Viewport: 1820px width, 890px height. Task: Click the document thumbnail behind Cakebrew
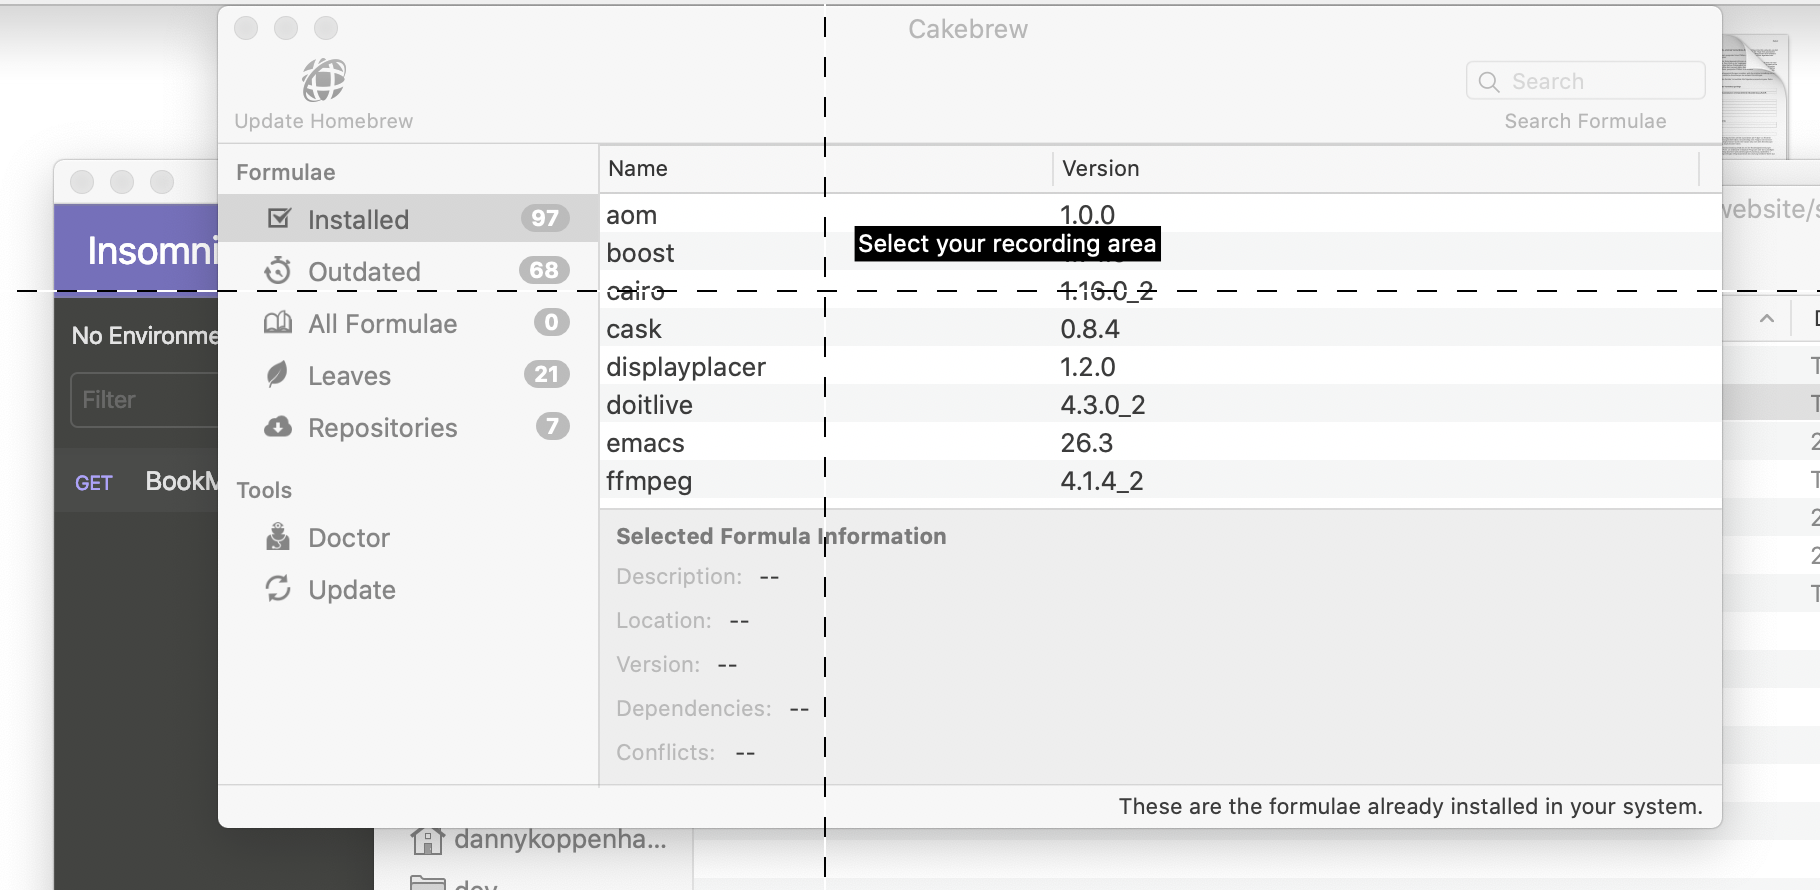pyautogui.click(x=1755, y=95)
